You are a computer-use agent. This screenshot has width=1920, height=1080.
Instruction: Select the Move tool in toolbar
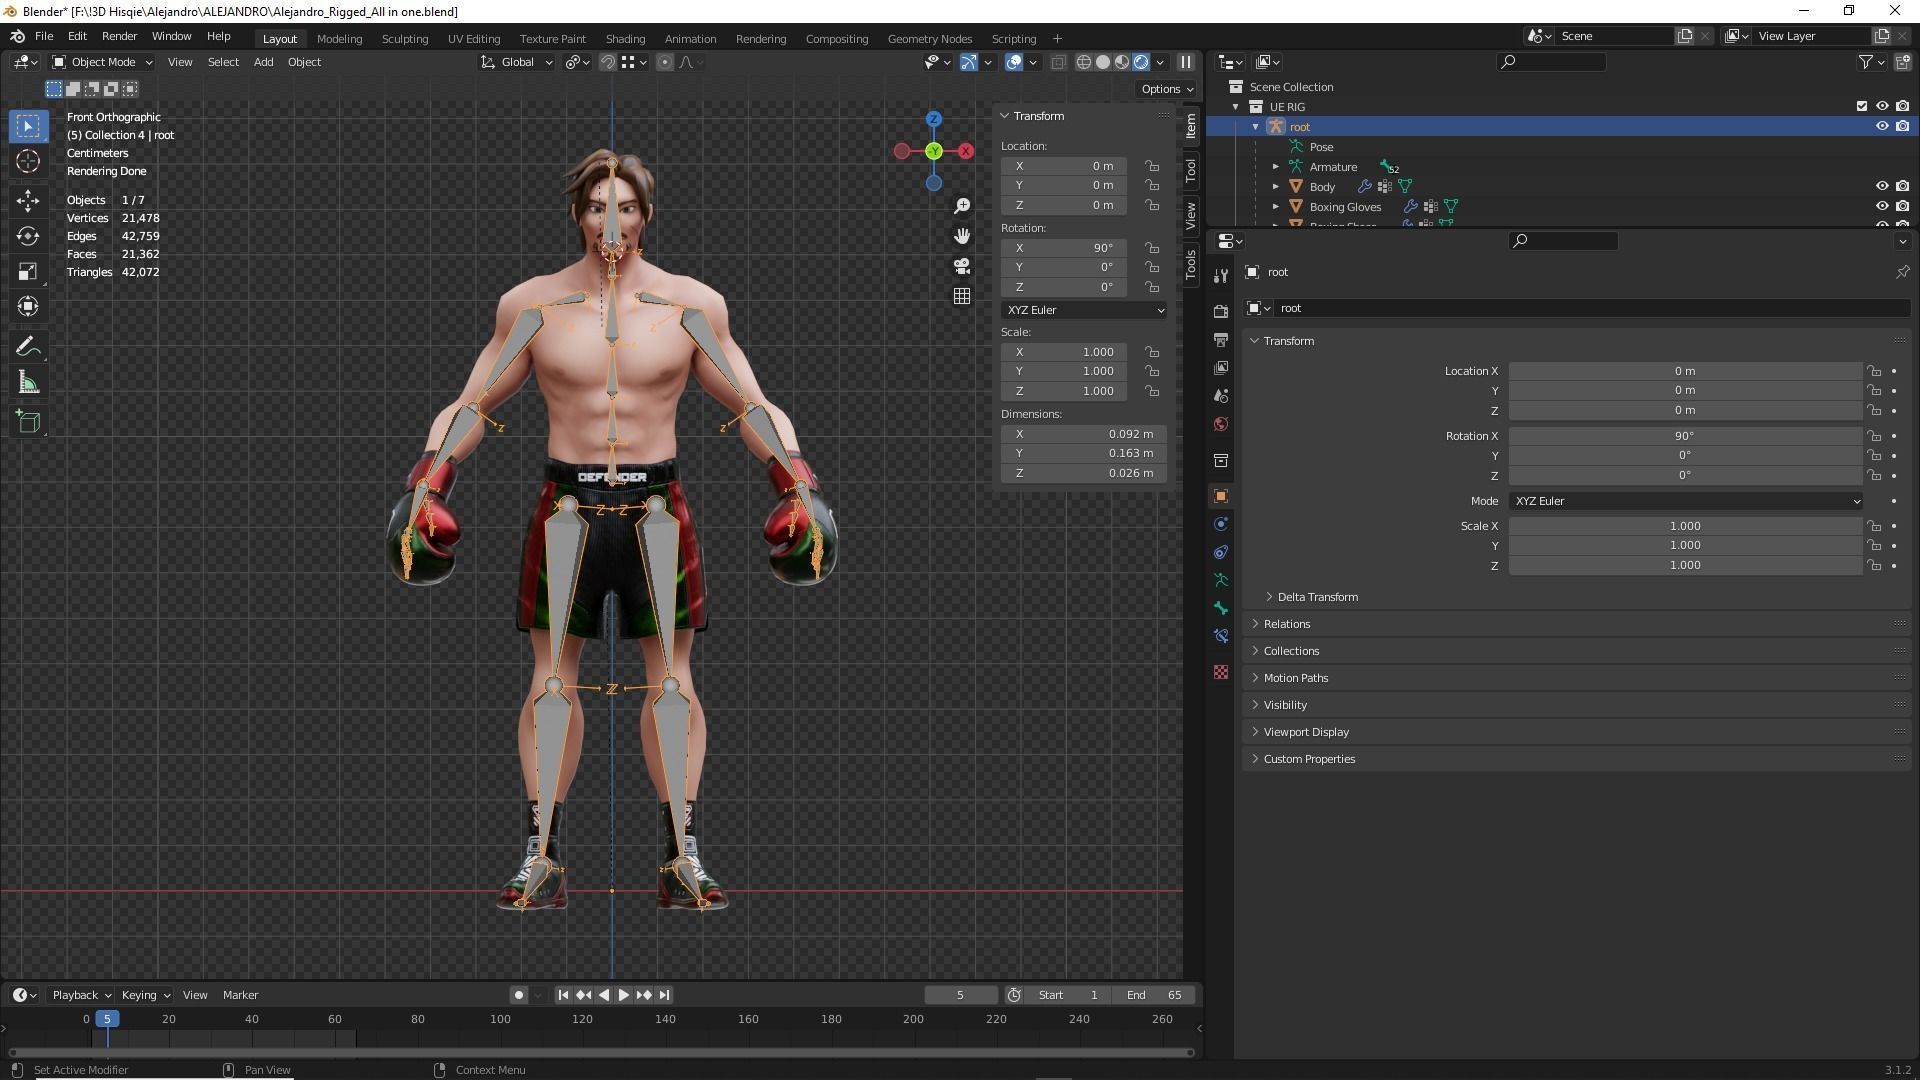click(x=28, y=200)
